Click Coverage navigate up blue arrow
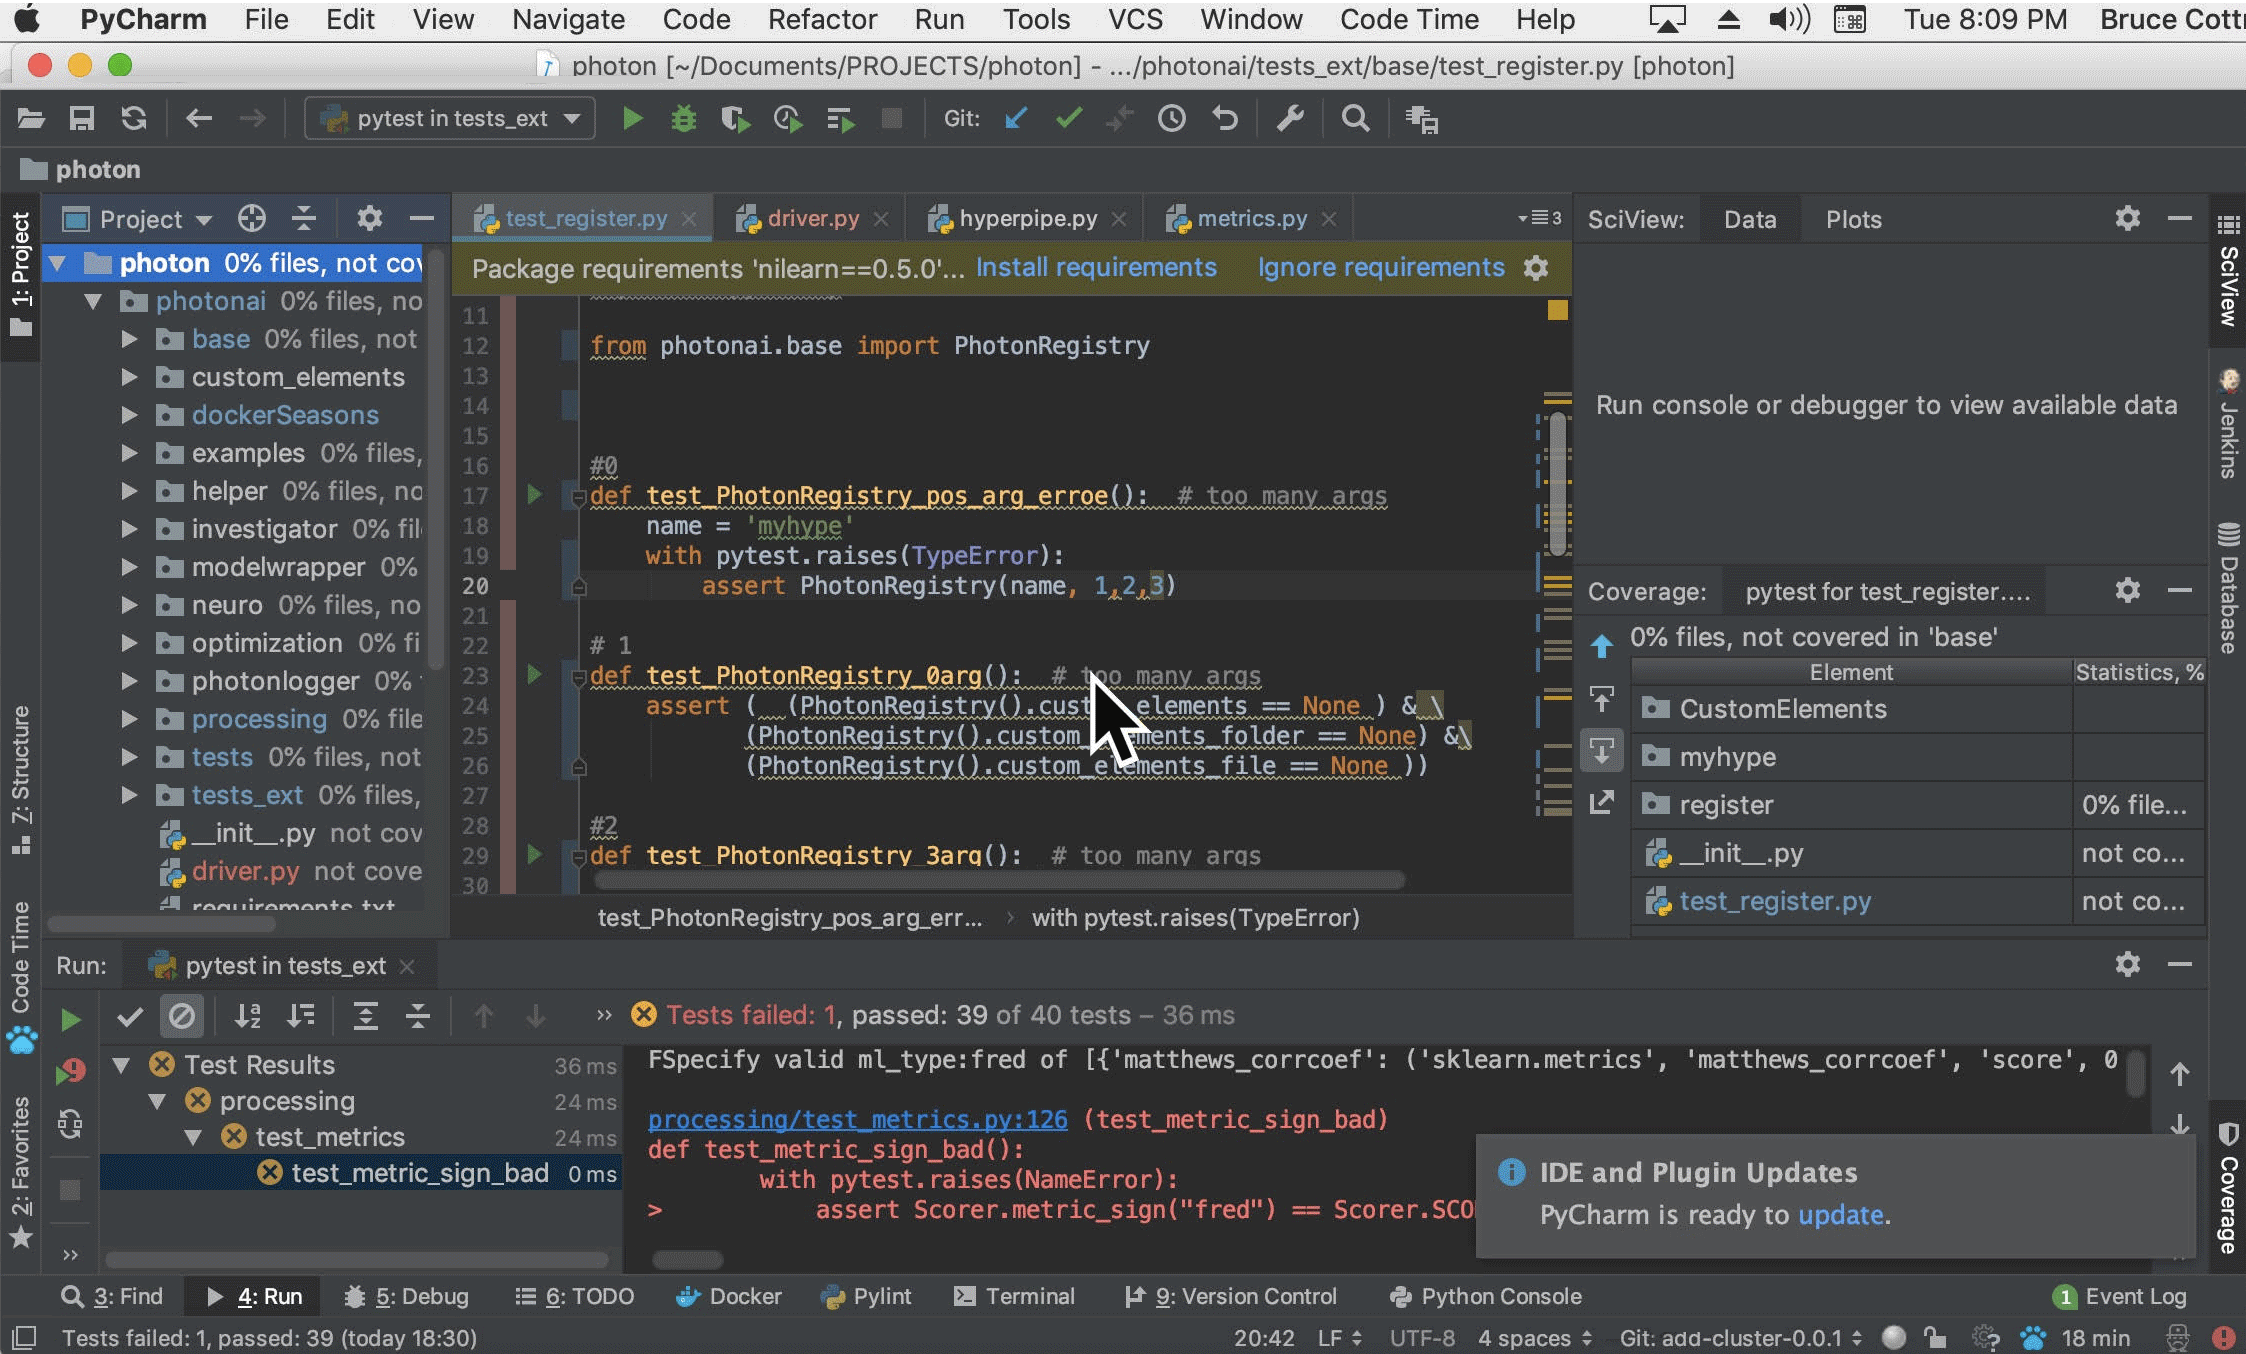 1602,646
